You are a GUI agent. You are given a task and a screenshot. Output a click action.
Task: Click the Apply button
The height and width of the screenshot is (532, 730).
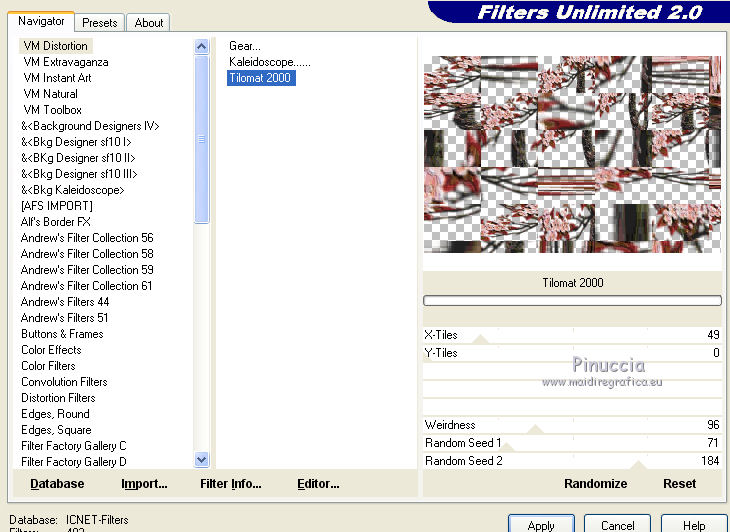(541, 525)
